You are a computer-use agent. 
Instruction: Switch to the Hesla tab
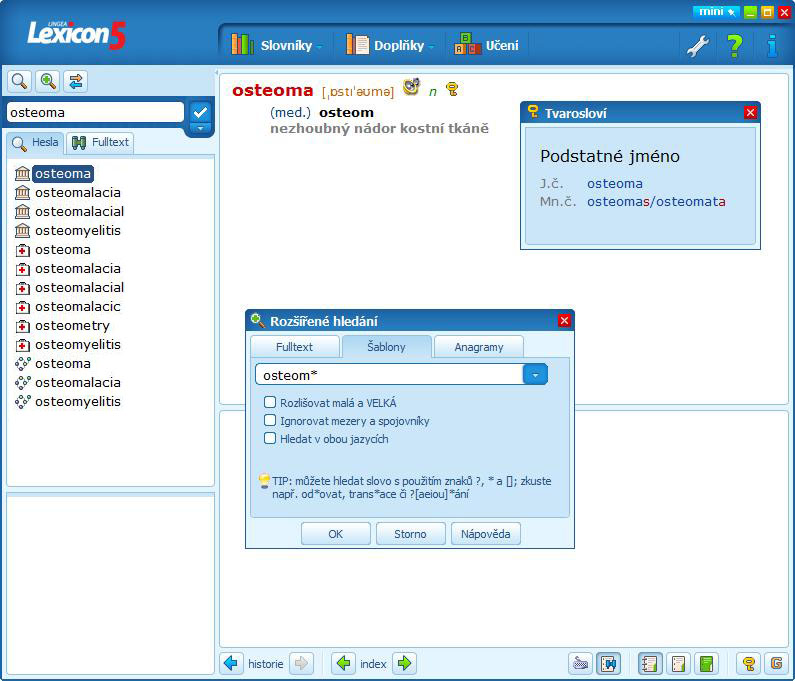click(x=35, y=142)
